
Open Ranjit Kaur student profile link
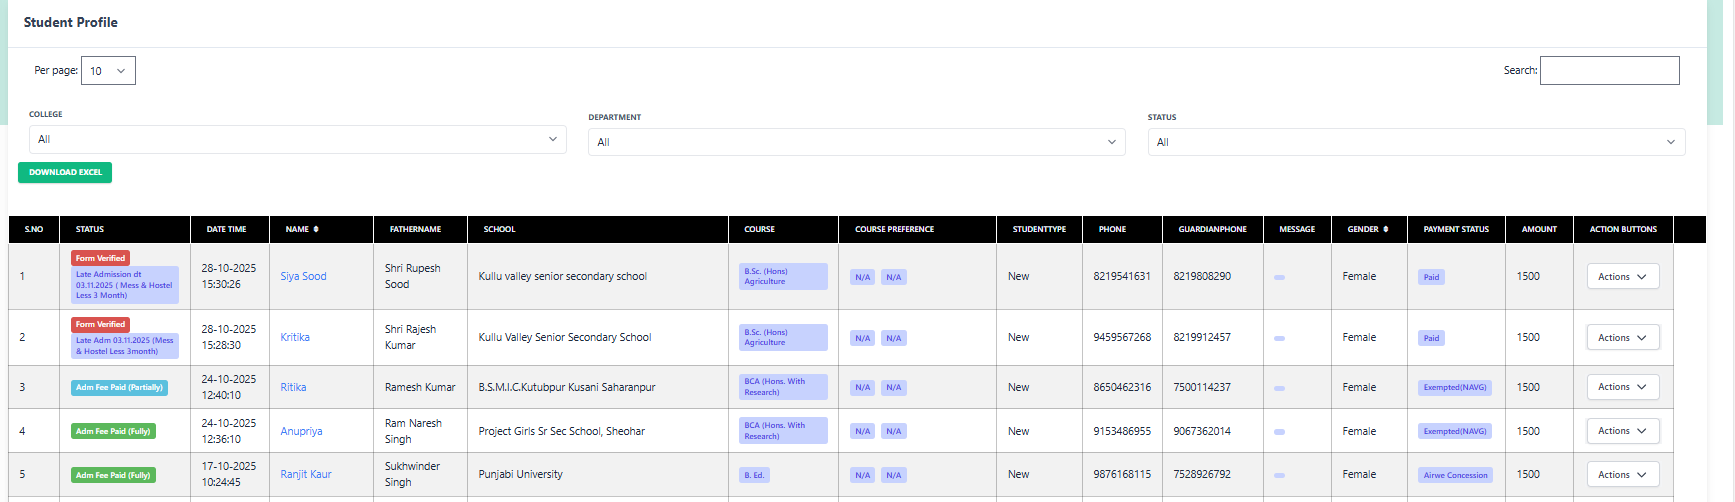click(x=306, y=475)
